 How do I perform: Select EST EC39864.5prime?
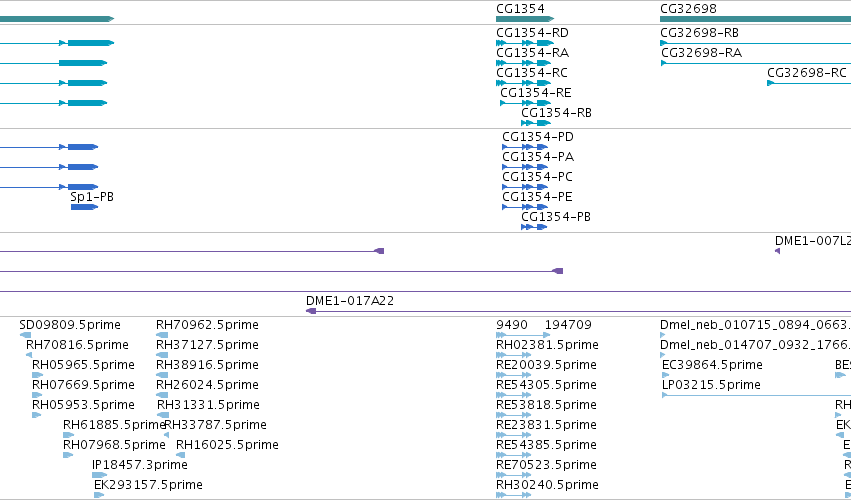point(665,375)
